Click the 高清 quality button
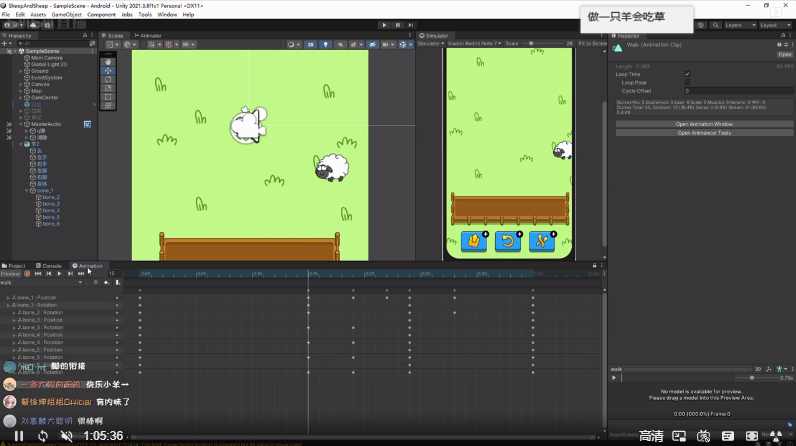The image size is (796, 446). [x=651, y=436]
